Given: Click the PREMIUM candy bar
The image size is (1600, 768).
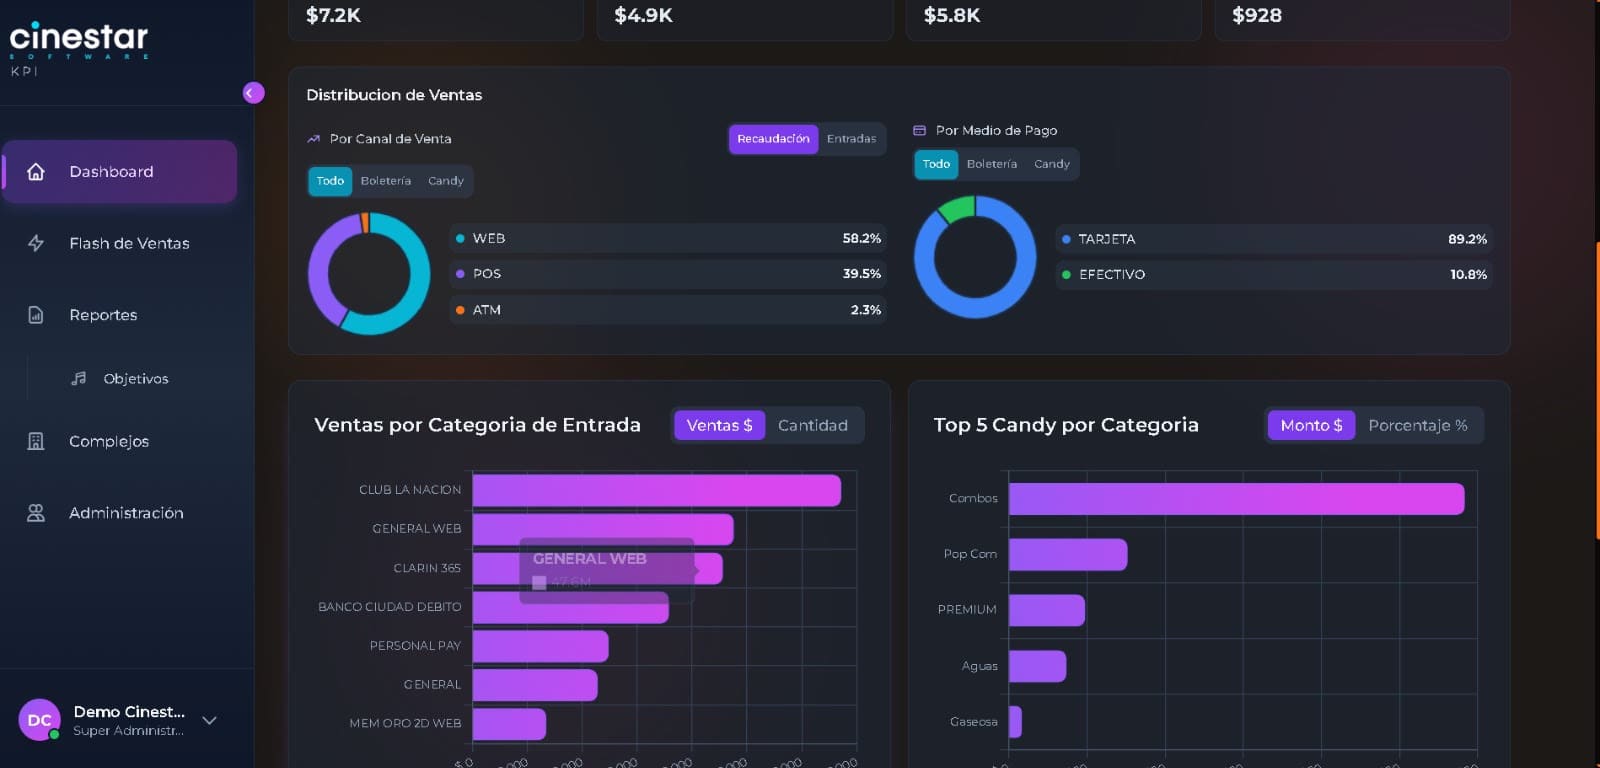Looking at the screenshot, I should pyautogui.click(x=1046, y=610).
